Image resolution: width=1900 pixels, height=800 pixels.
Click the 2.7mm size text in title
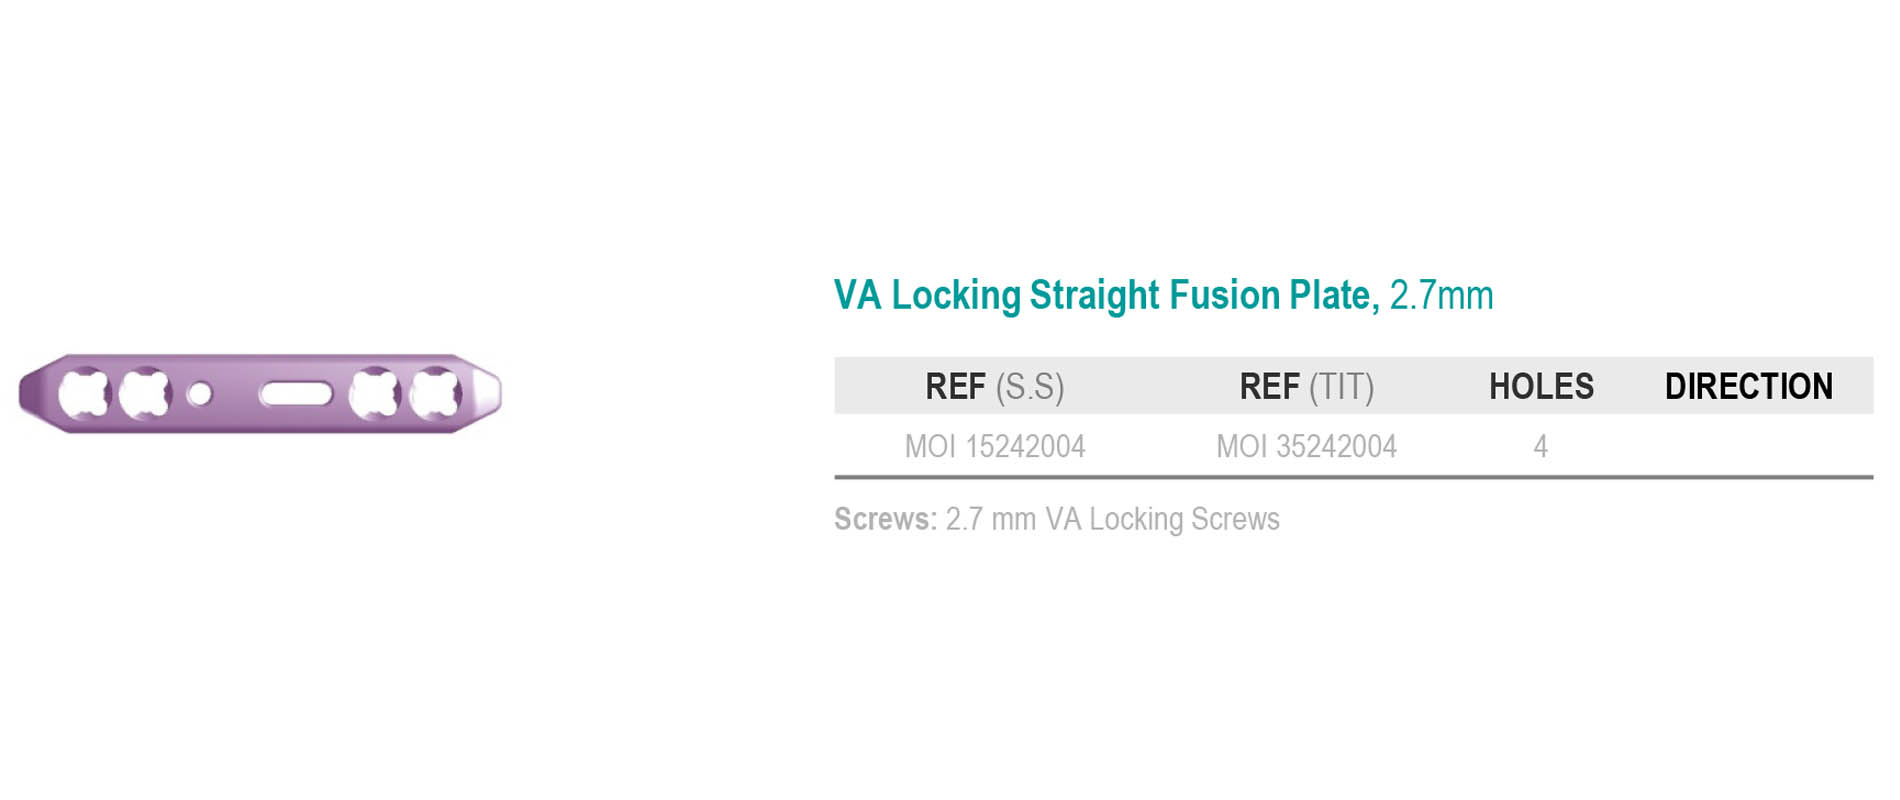tap(1441, 295)
